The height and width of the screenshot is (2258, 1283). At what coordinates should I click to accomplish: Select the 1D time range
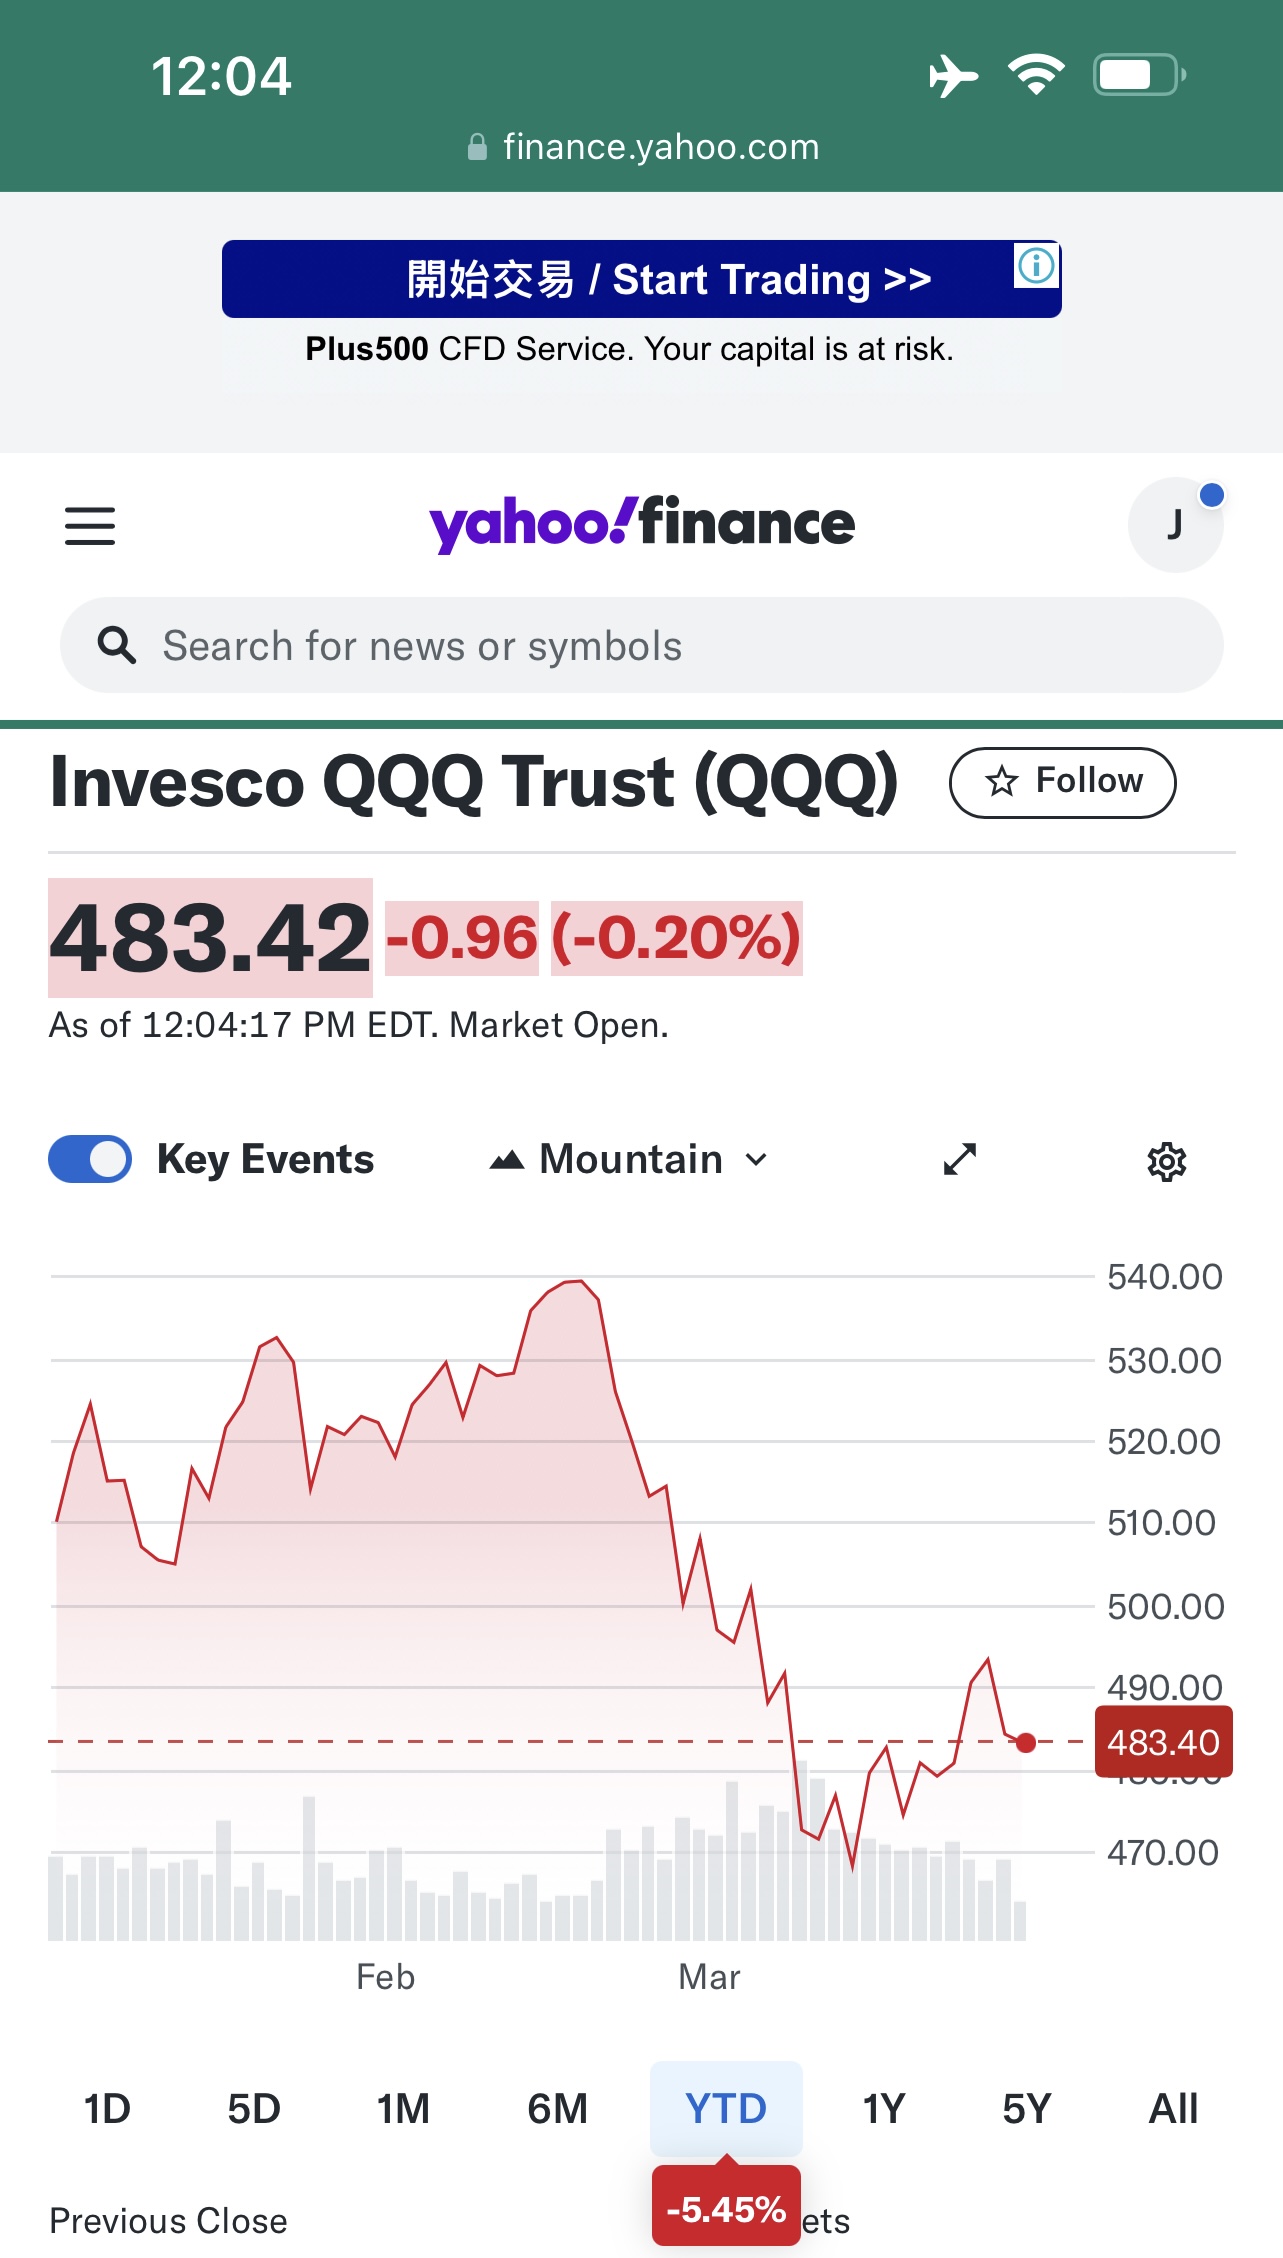click(x=107, y=2108)
